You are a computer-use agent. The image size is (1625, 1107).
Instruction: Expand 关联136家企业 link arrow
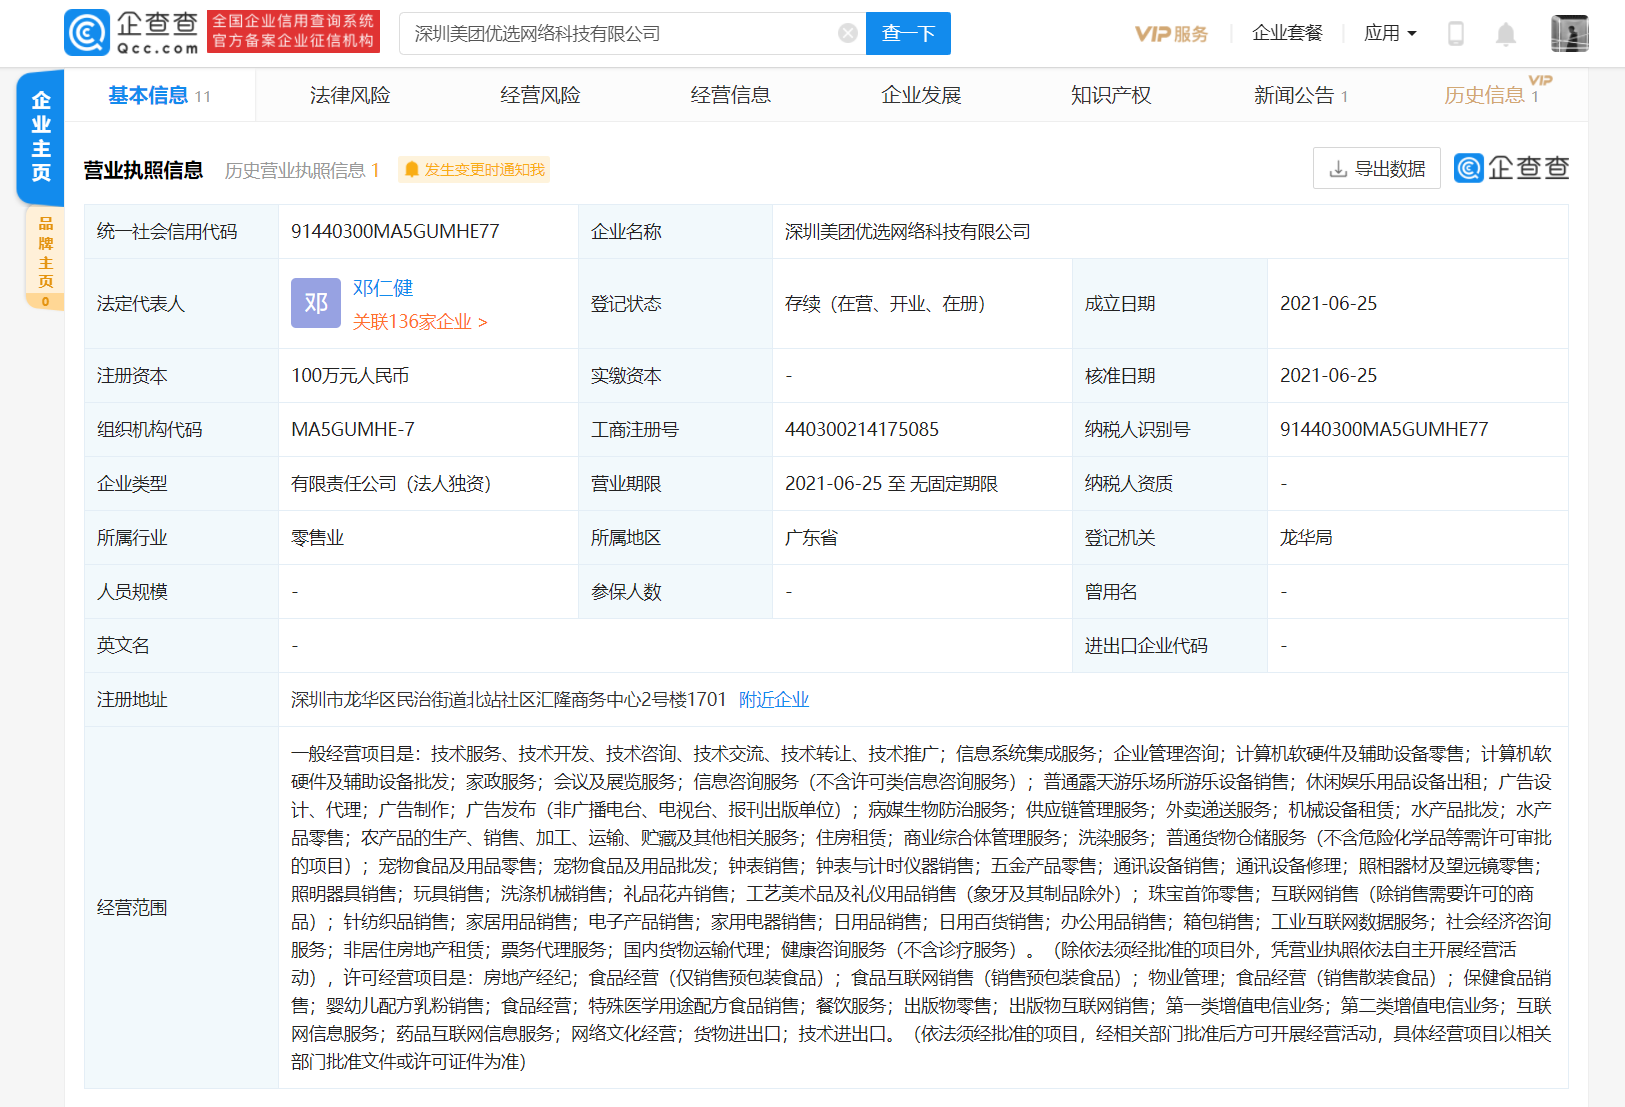(483, 322)
